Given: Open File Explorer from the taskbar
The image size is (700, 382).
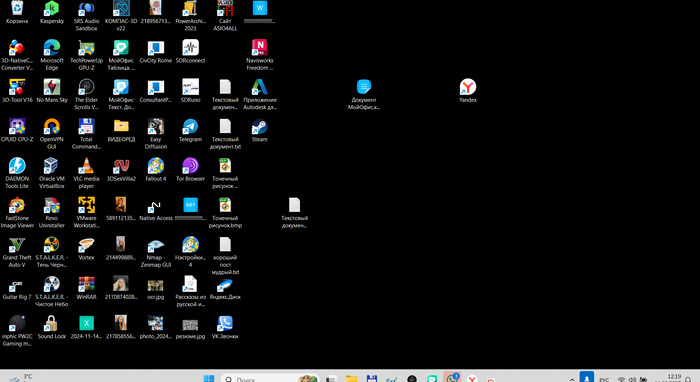Looking at the screenshot, I should click(351, 378).
